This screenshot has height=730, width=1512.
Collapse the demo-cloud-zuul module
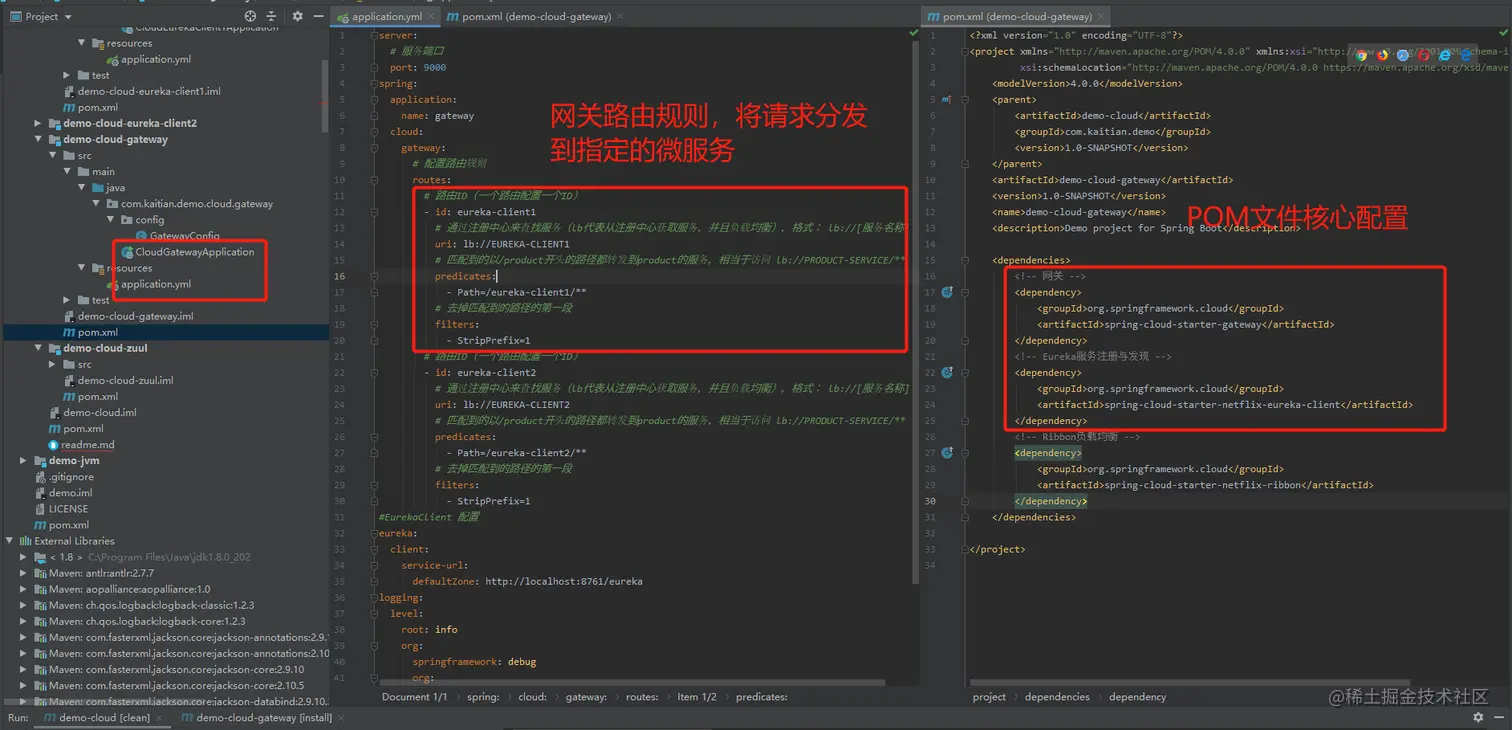[x=39, y=349]
